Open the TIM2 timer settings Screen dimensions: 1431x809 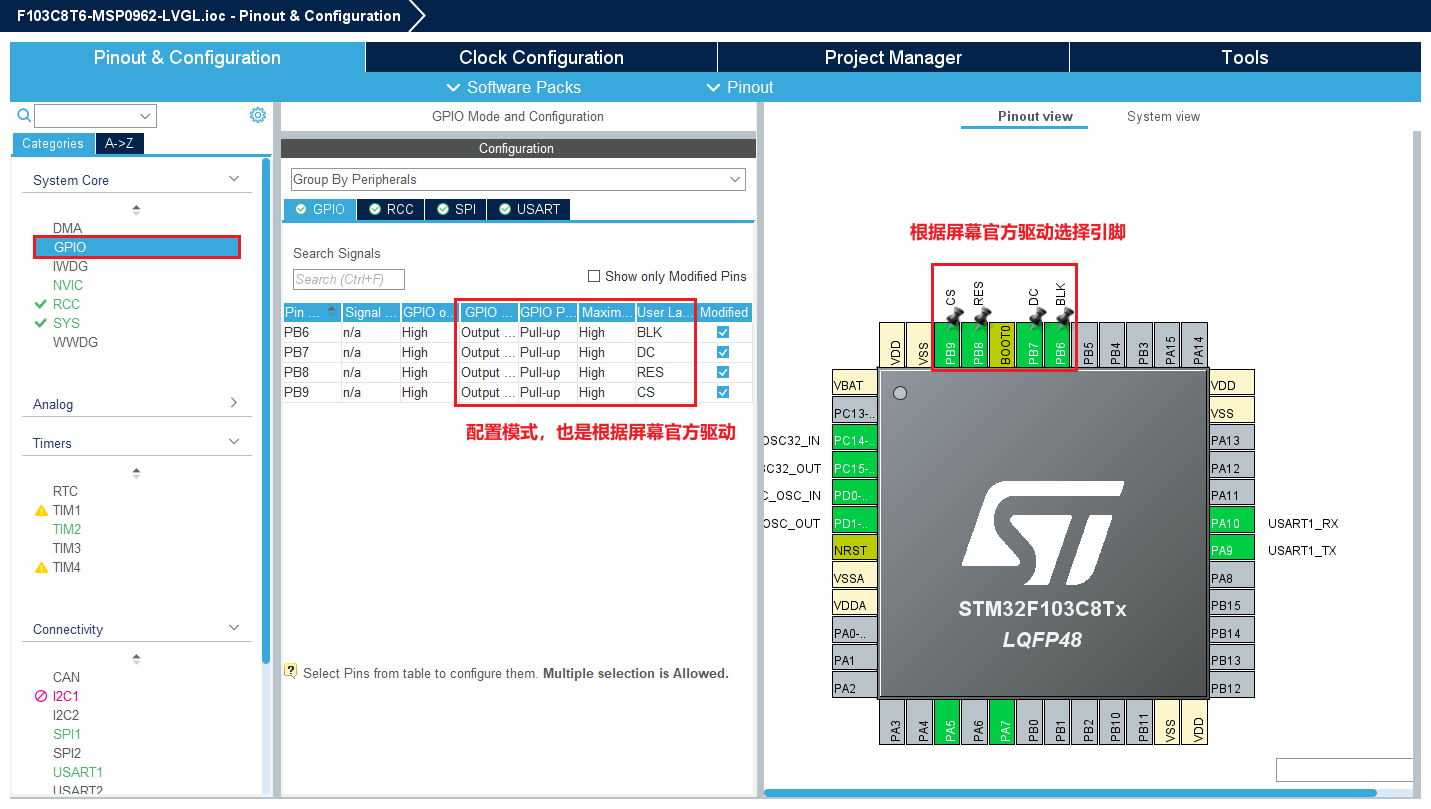point(67,529)
